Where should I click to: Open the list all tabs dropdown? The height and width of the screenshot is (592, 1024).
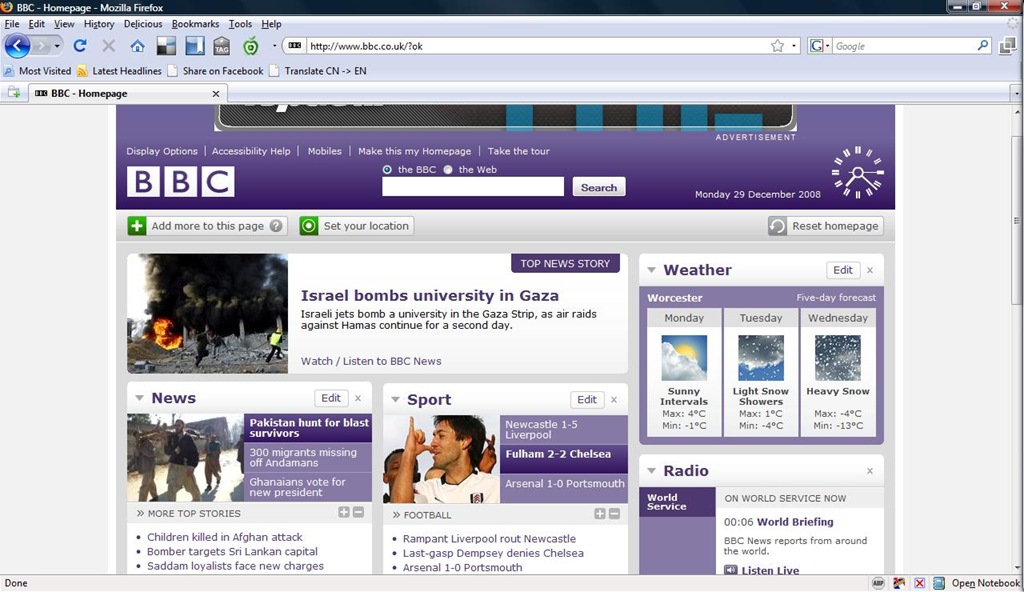coord(1016,93)
